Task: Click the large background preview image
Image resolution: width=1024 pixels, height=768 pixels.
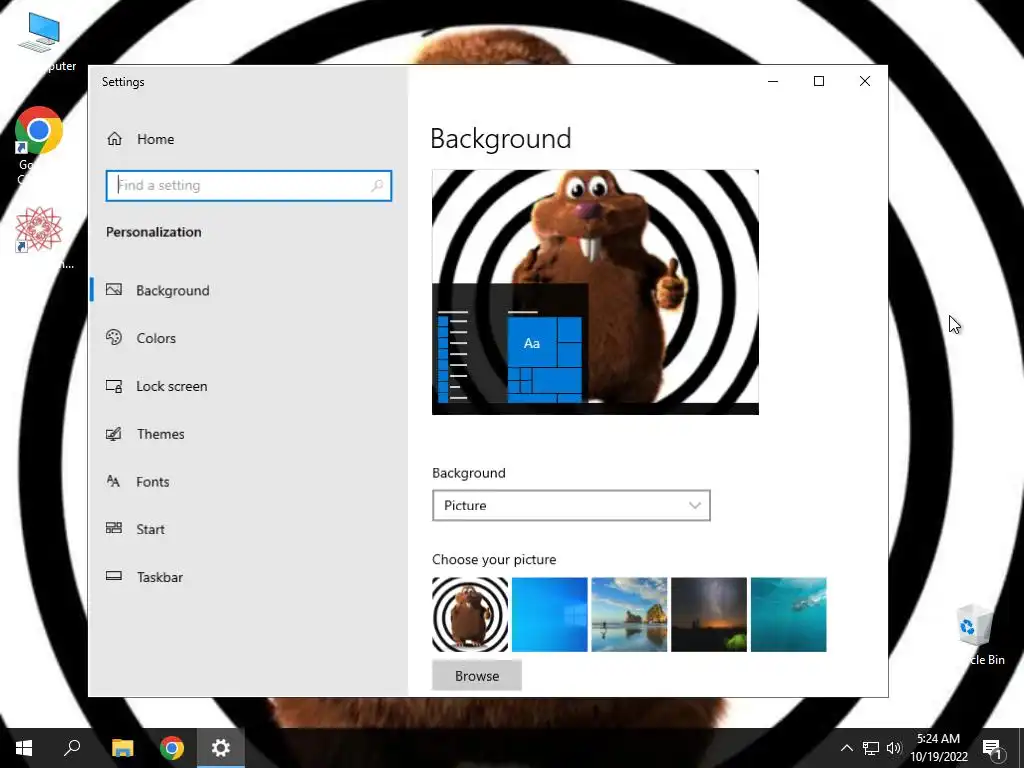Action: tap(595, 292)
